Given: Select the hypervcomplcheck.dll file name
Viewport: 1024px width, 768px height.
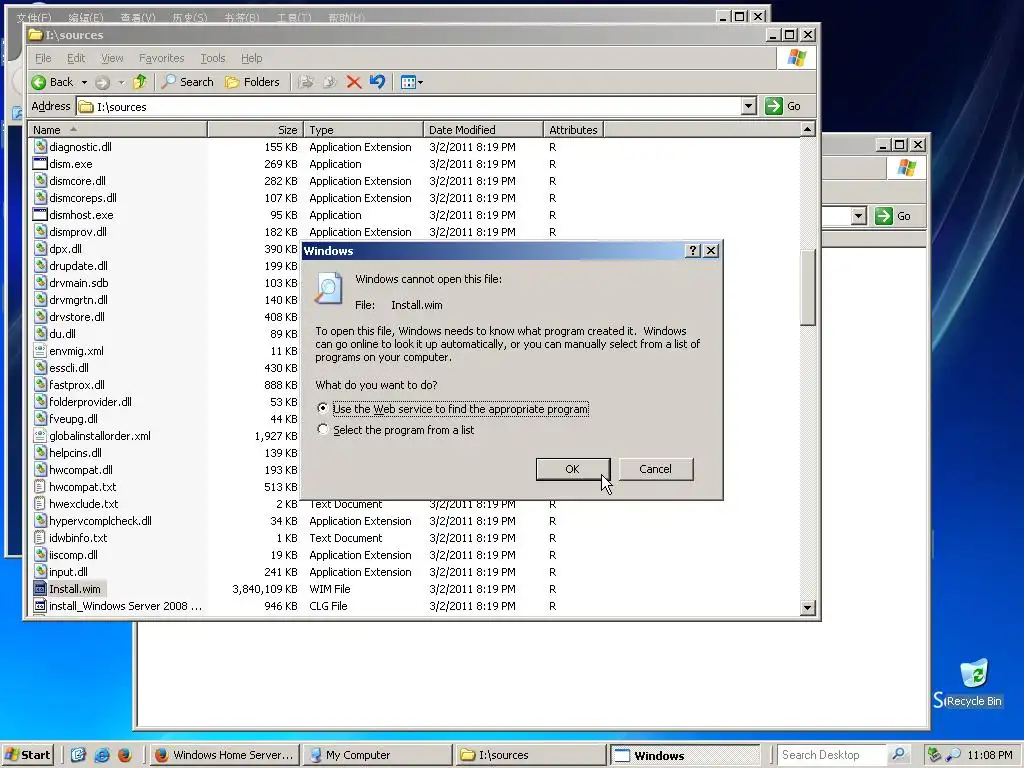Looking at the screenshot, I should pos(101,520).
